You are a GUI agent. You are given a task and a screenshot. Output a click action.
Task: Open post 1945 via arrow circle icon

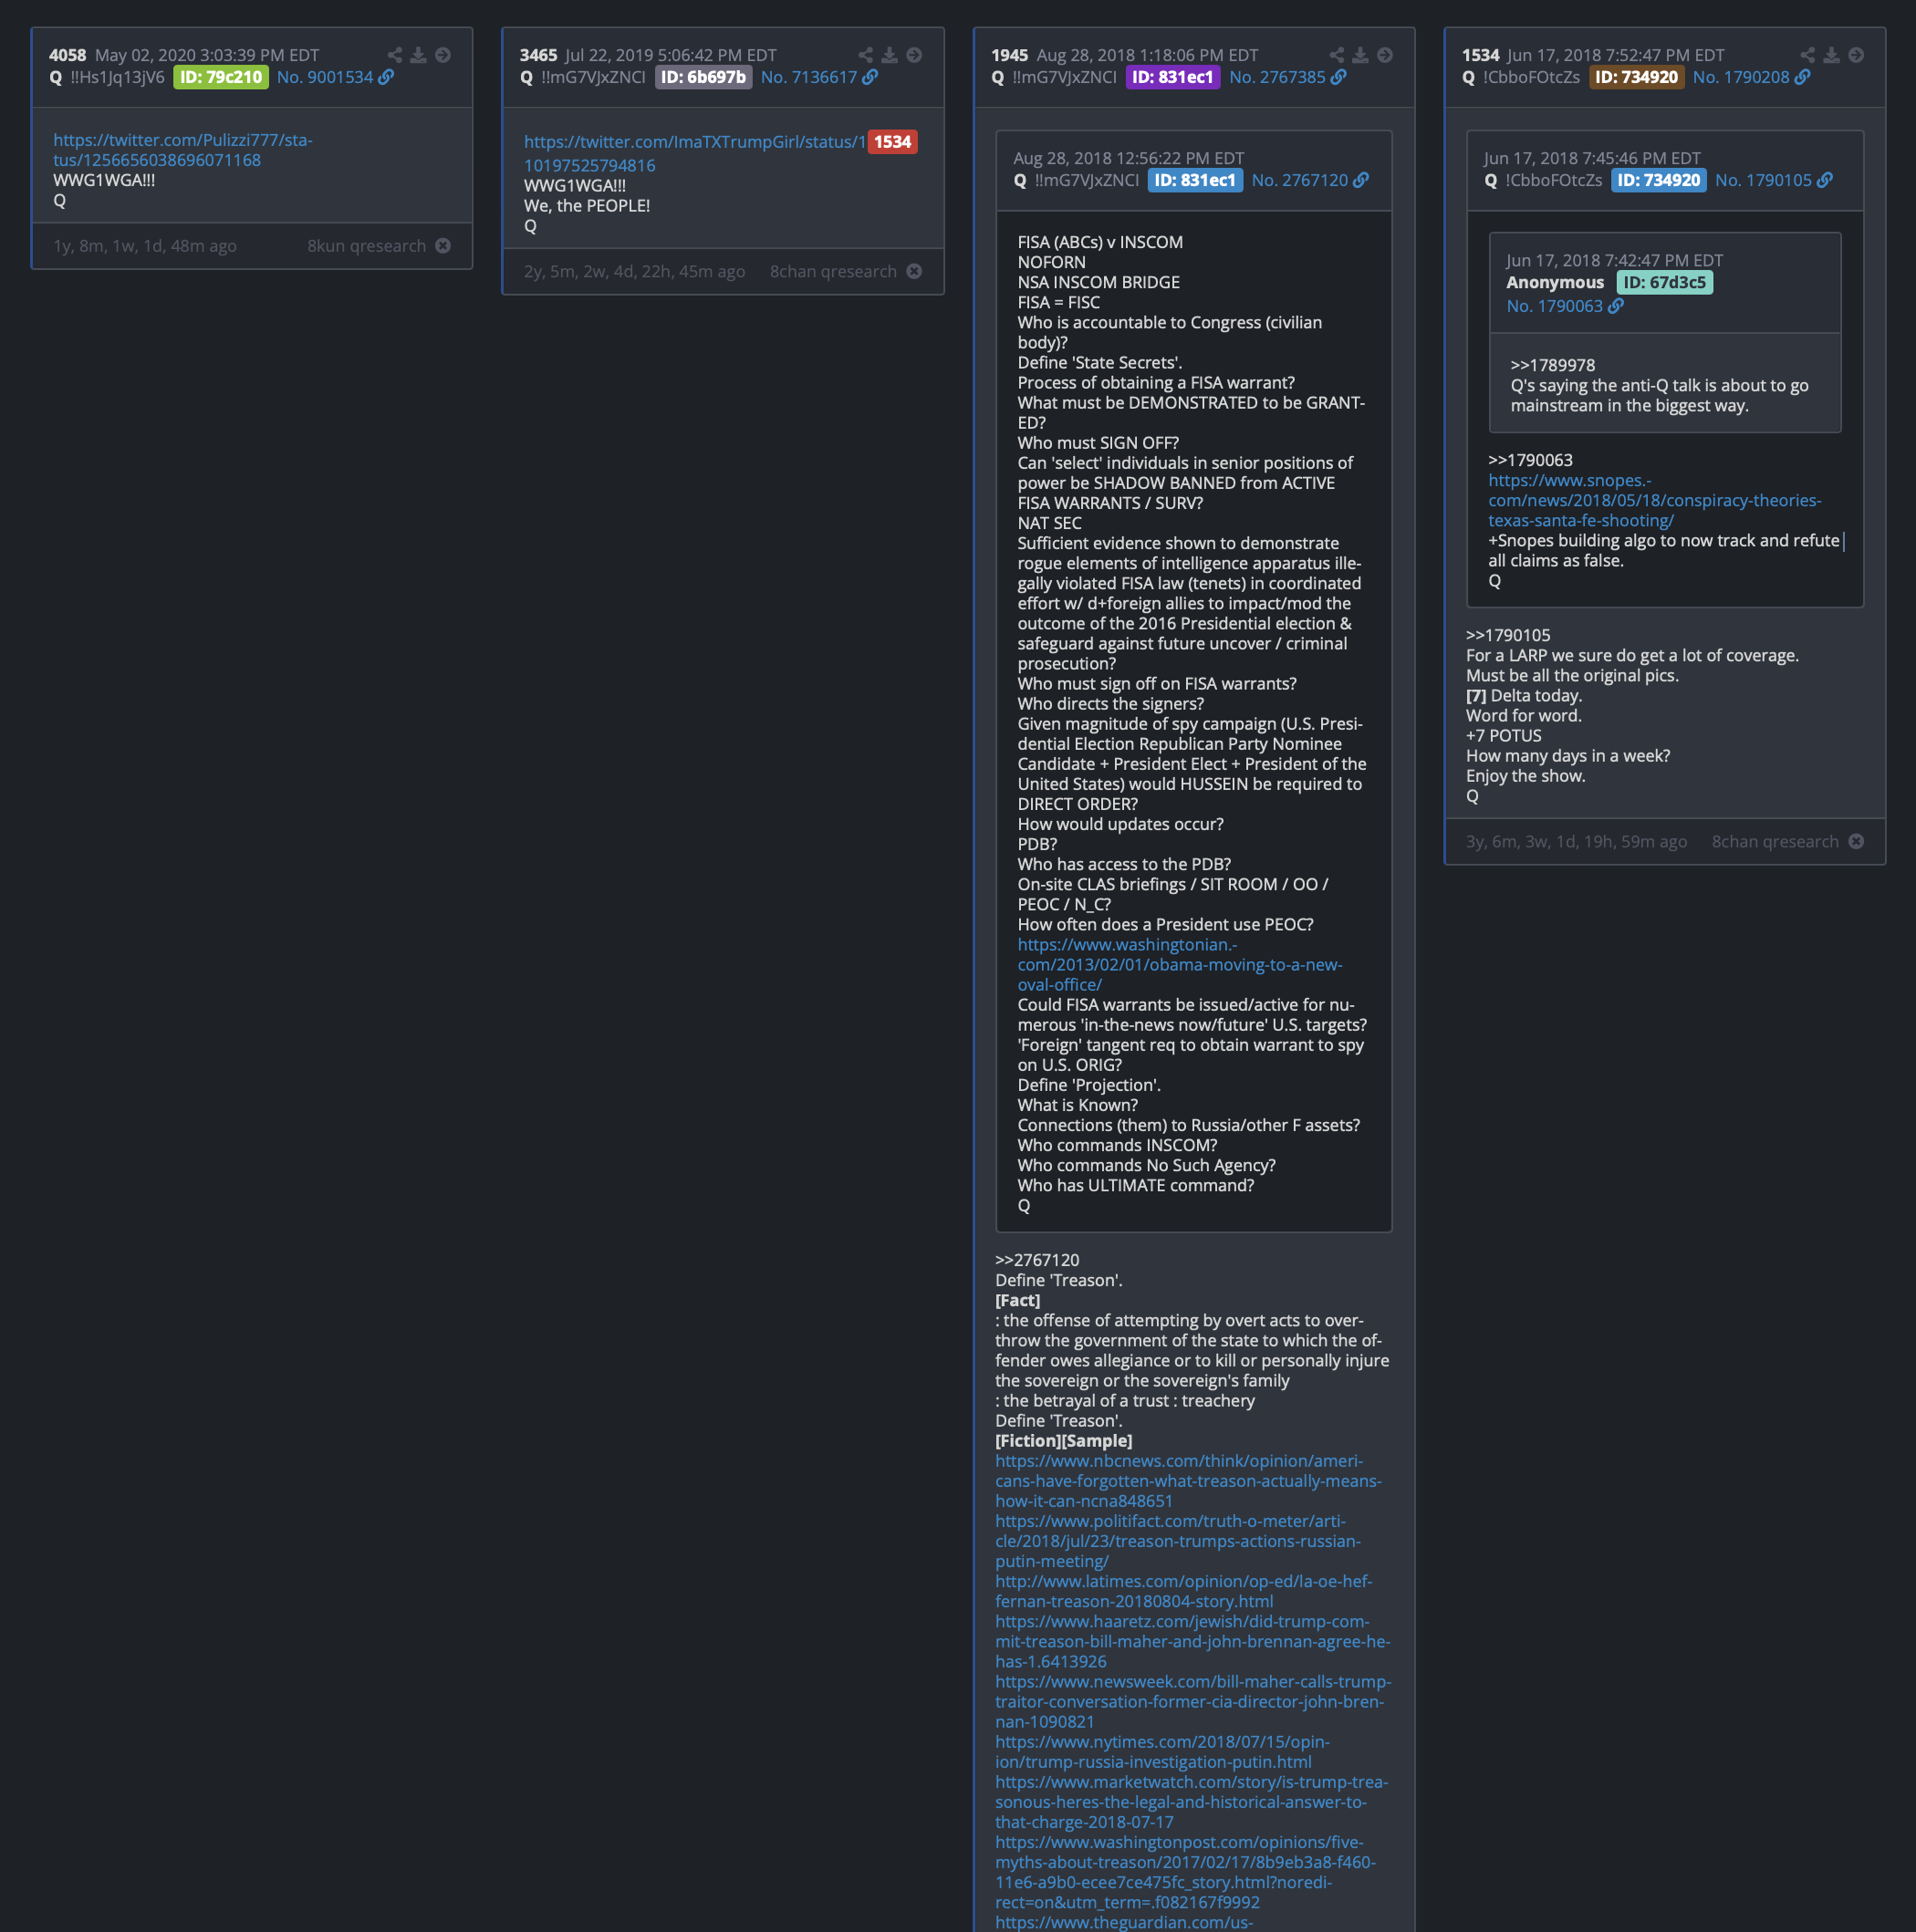[x=1385, y=55]
